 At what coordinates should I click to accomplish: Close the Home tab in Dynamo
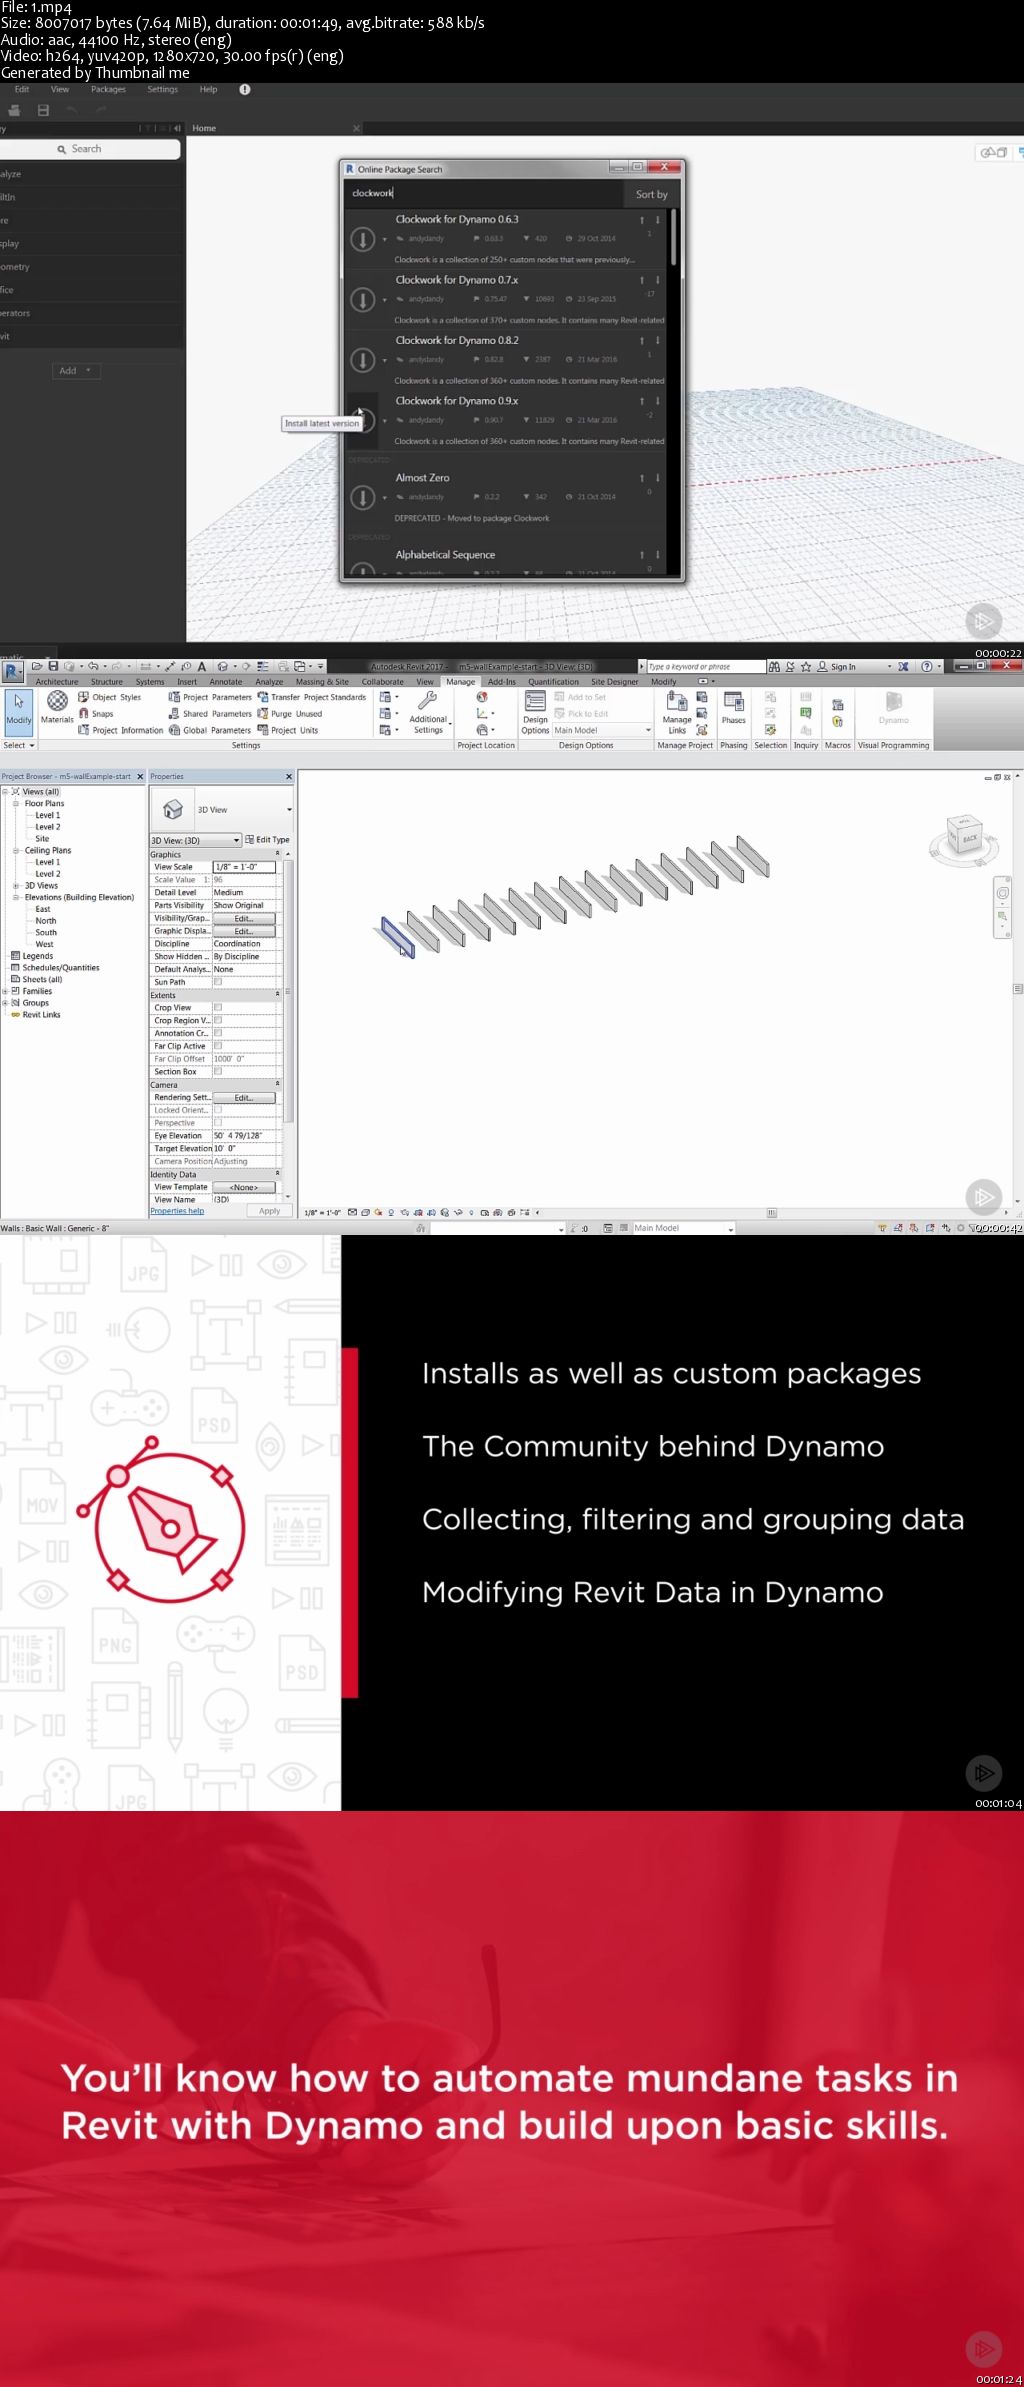point(357,128)
